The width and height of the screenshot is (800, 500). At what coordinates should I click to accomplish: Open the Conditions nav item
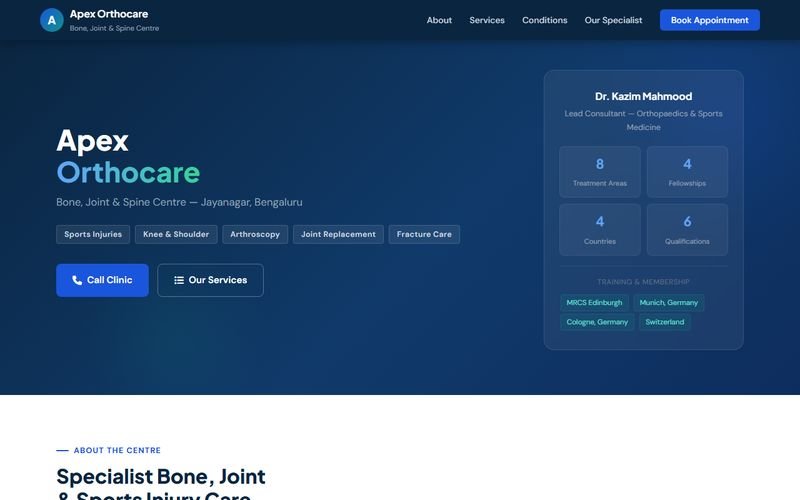(544, 20)
